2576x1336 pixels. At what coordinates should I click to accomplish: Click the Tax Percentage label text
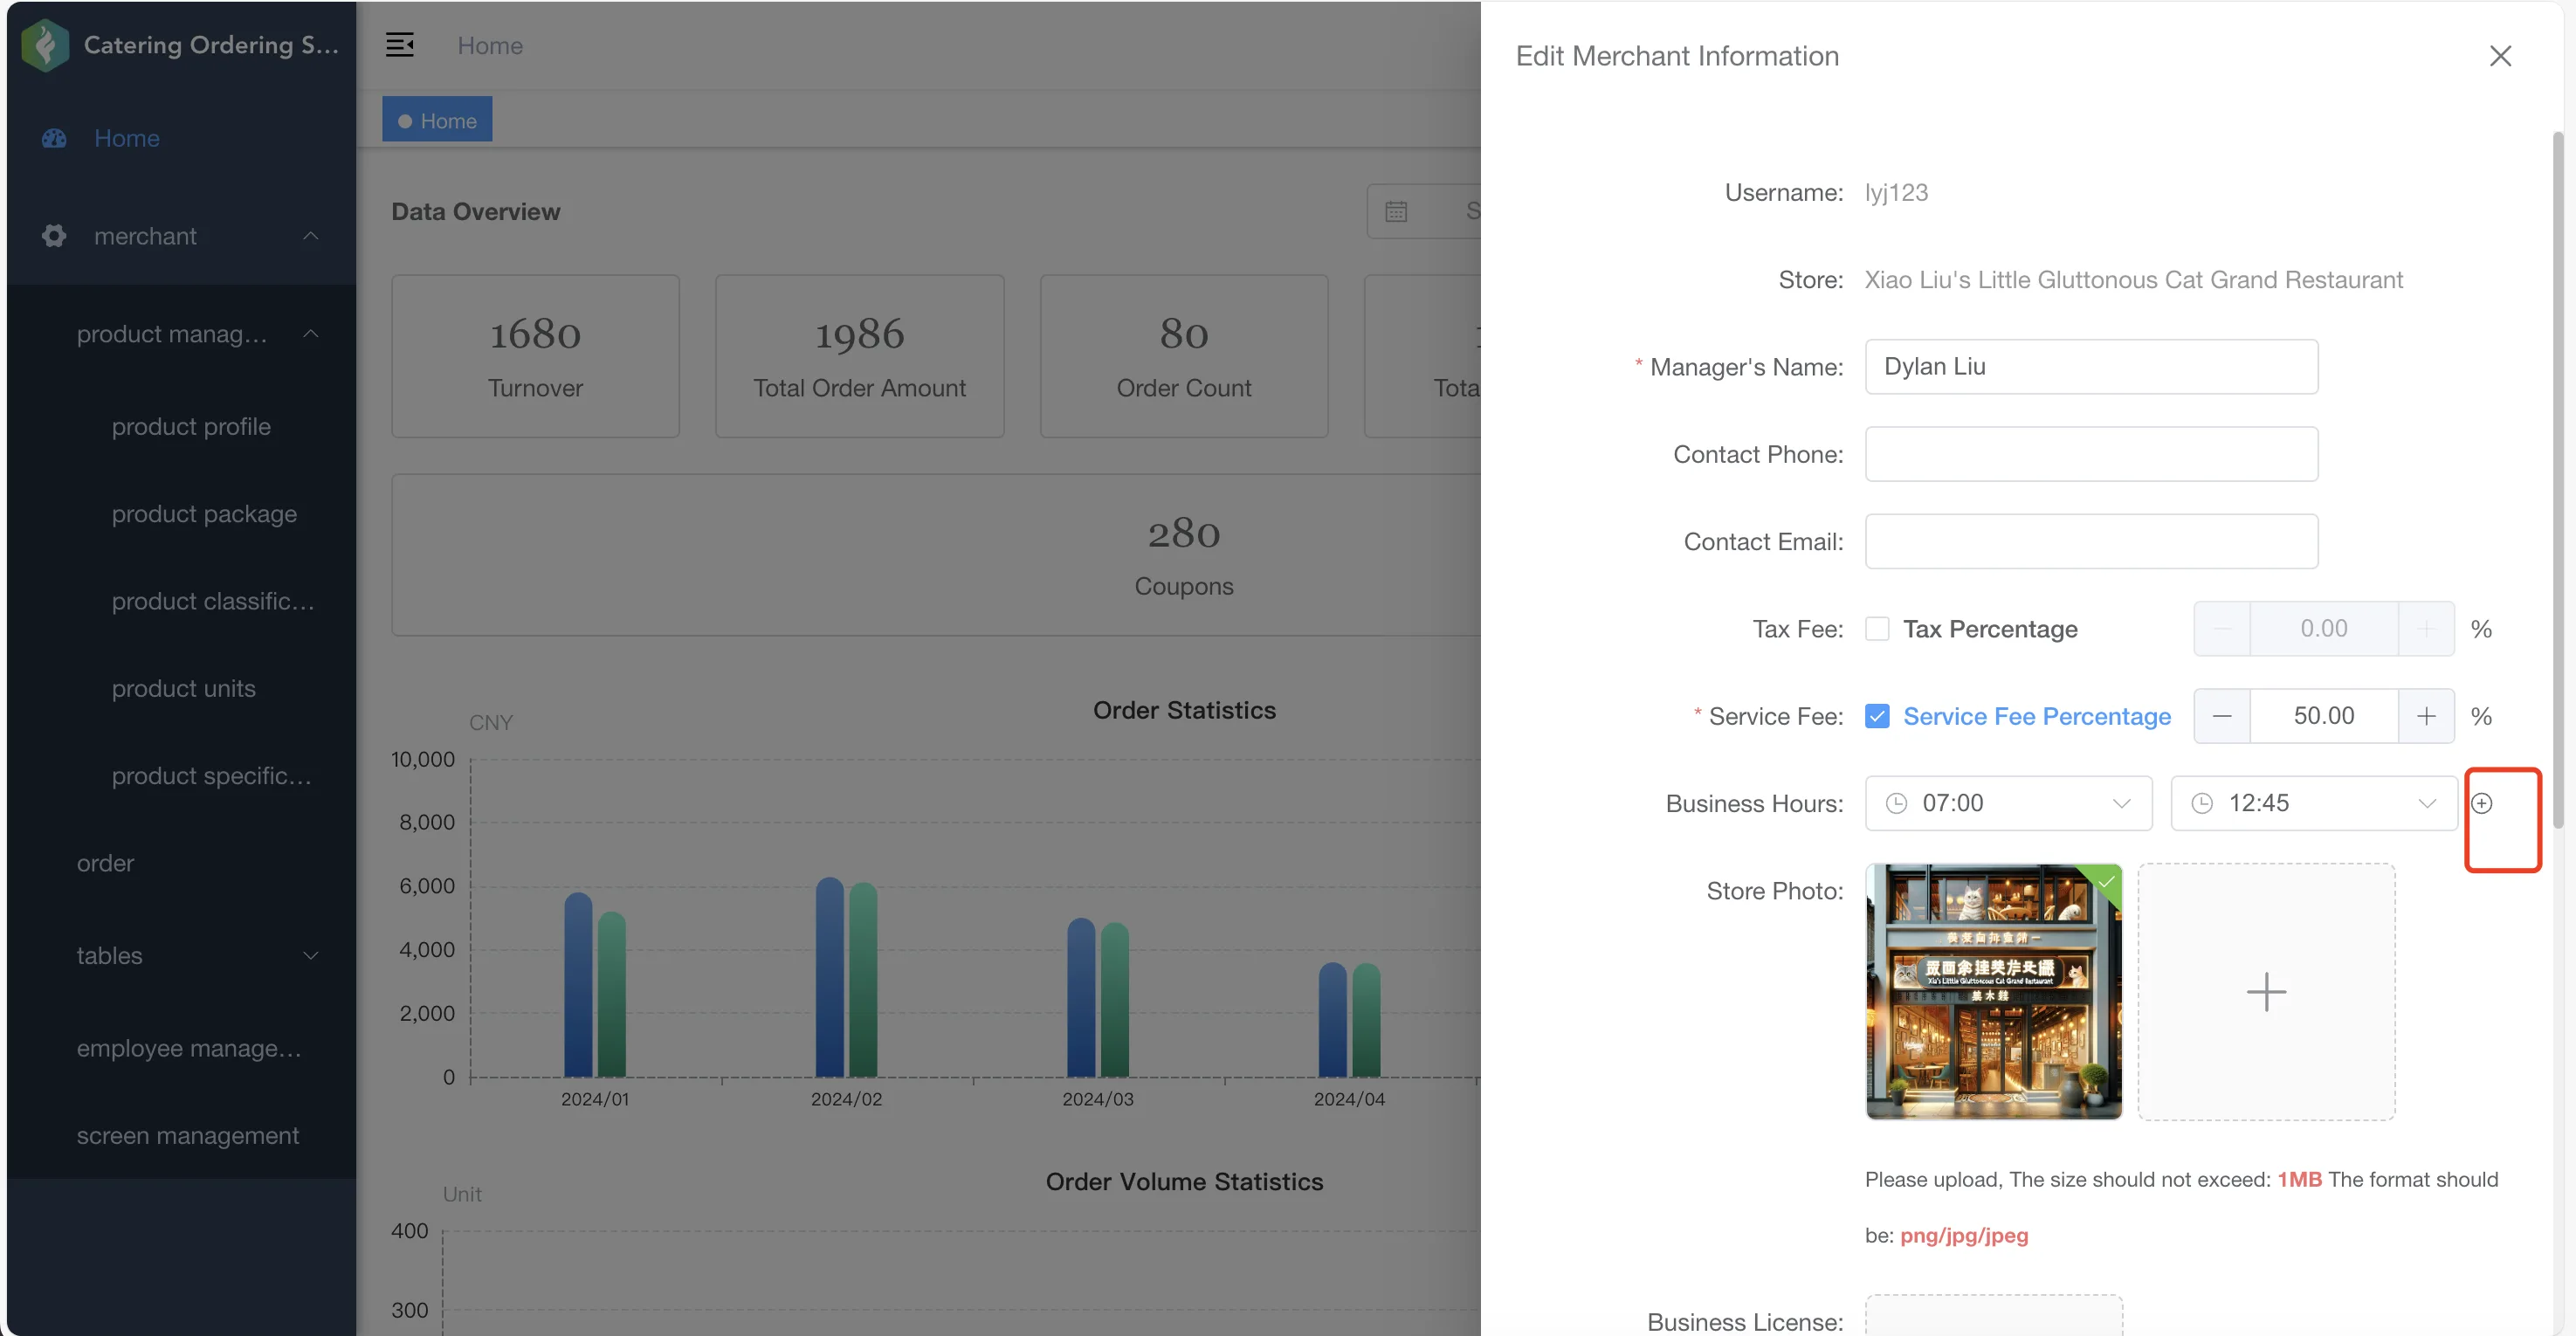click(1990, 629)
